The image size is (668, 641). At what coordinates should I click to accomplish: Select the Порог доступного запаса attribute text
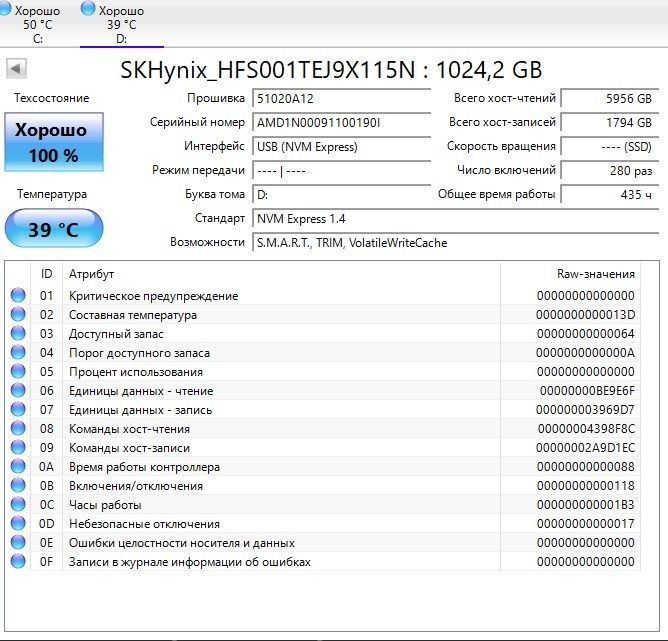click(139, 353)
